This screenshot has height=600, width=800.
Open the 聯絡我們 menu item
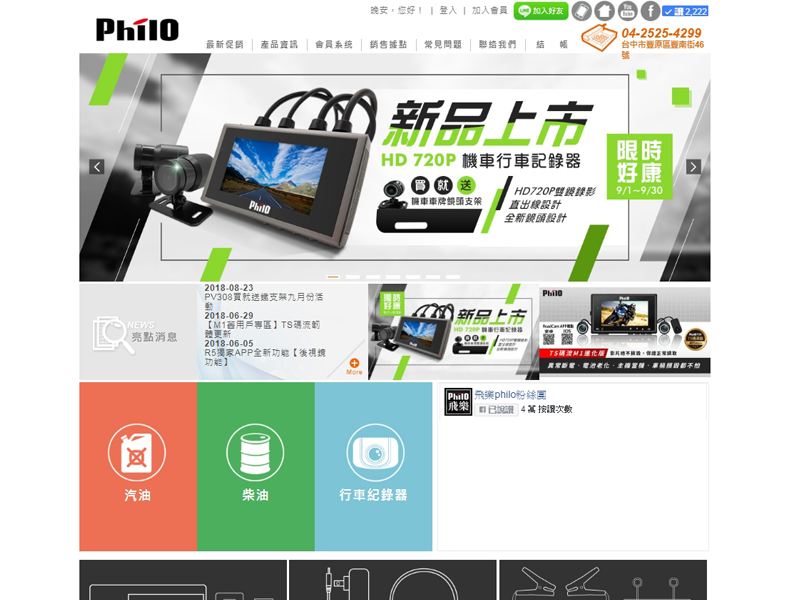(x=497, y=44)
